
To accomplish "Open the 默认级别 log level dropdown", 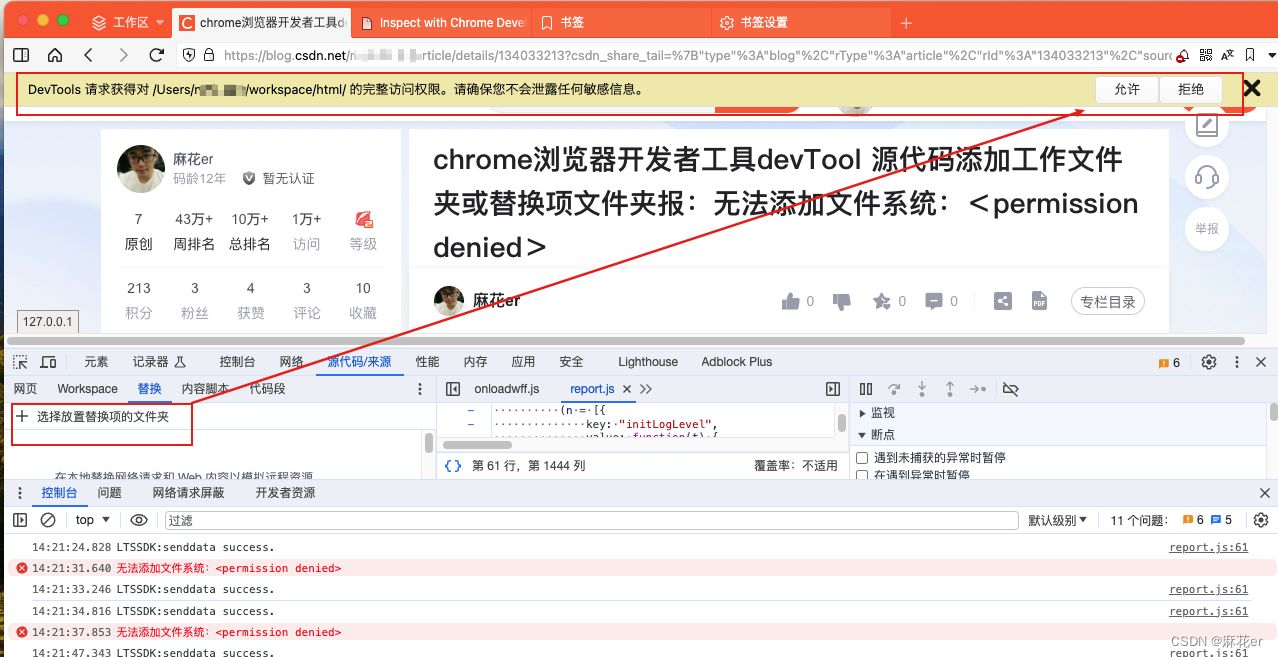I will 1058,520.
